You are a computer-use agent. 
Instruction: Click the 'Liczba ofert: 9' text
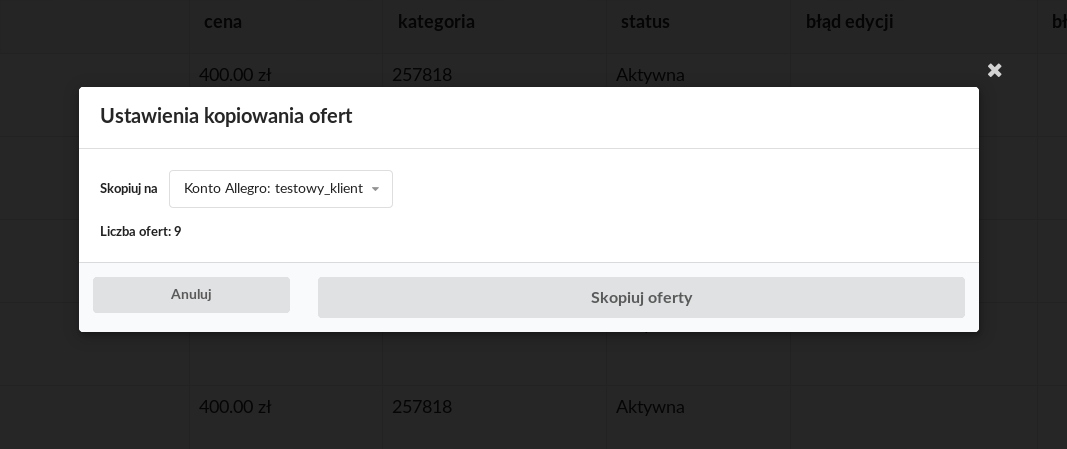tap(140, 232)
